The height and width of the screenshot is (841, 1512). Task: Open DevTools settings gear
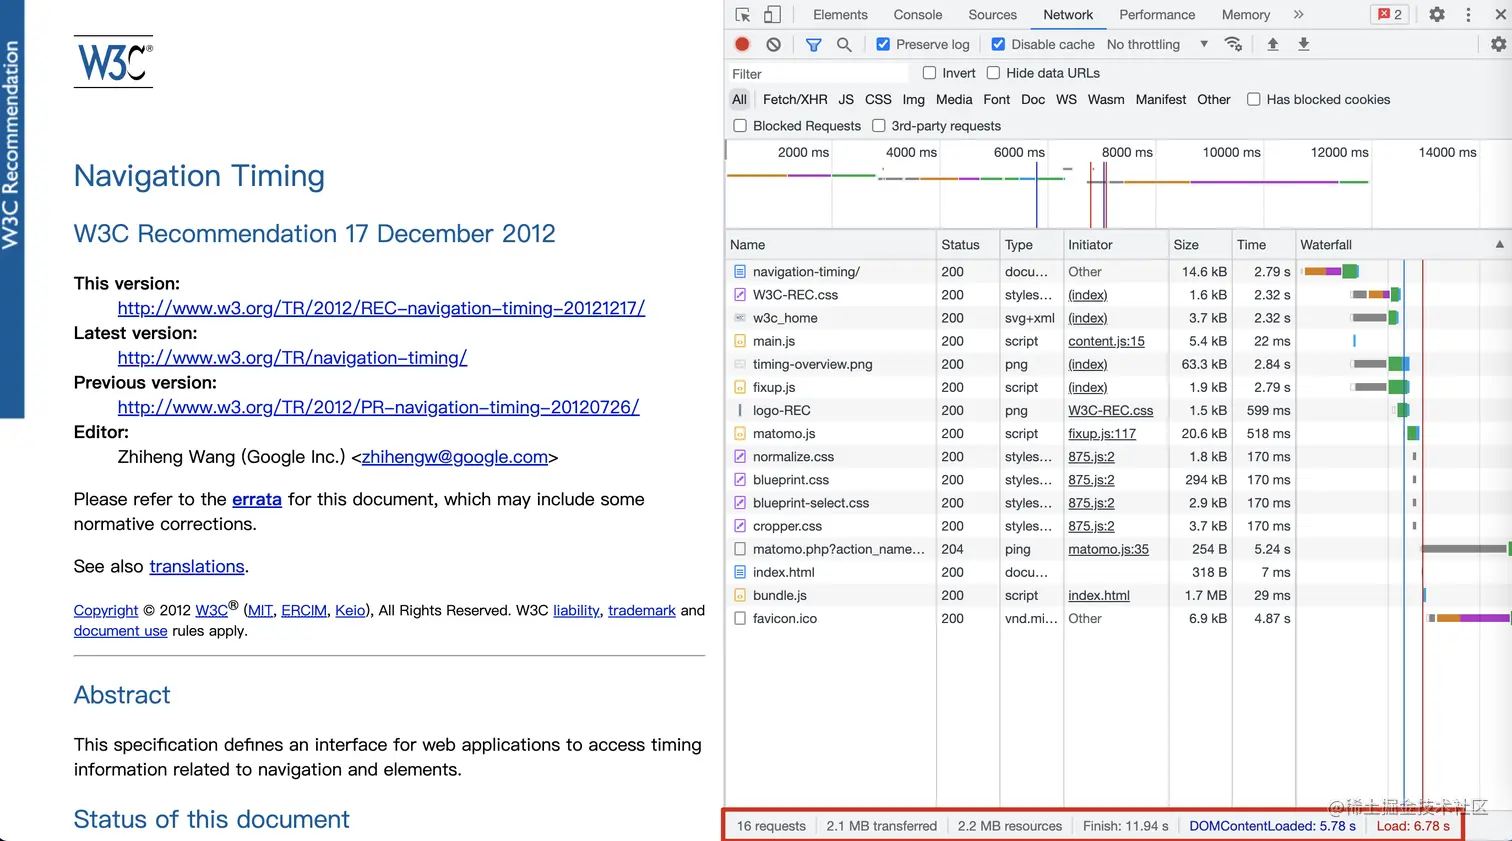[x=1436, y=15]
